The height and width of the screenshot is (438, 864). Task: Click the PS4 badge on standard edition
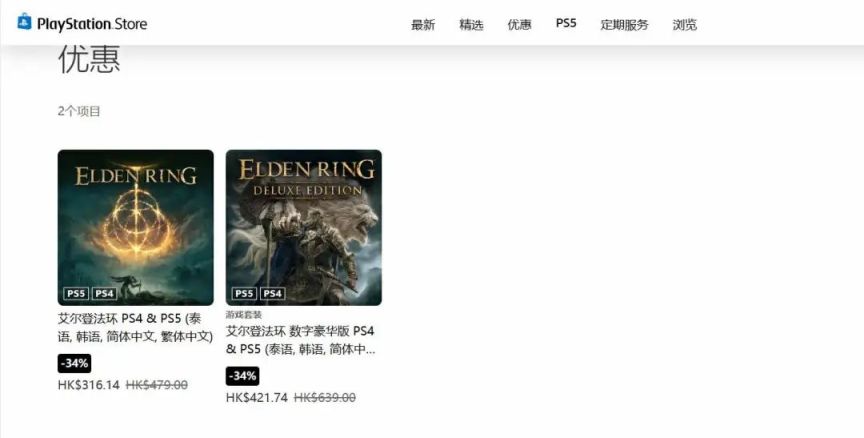point(104,294)
